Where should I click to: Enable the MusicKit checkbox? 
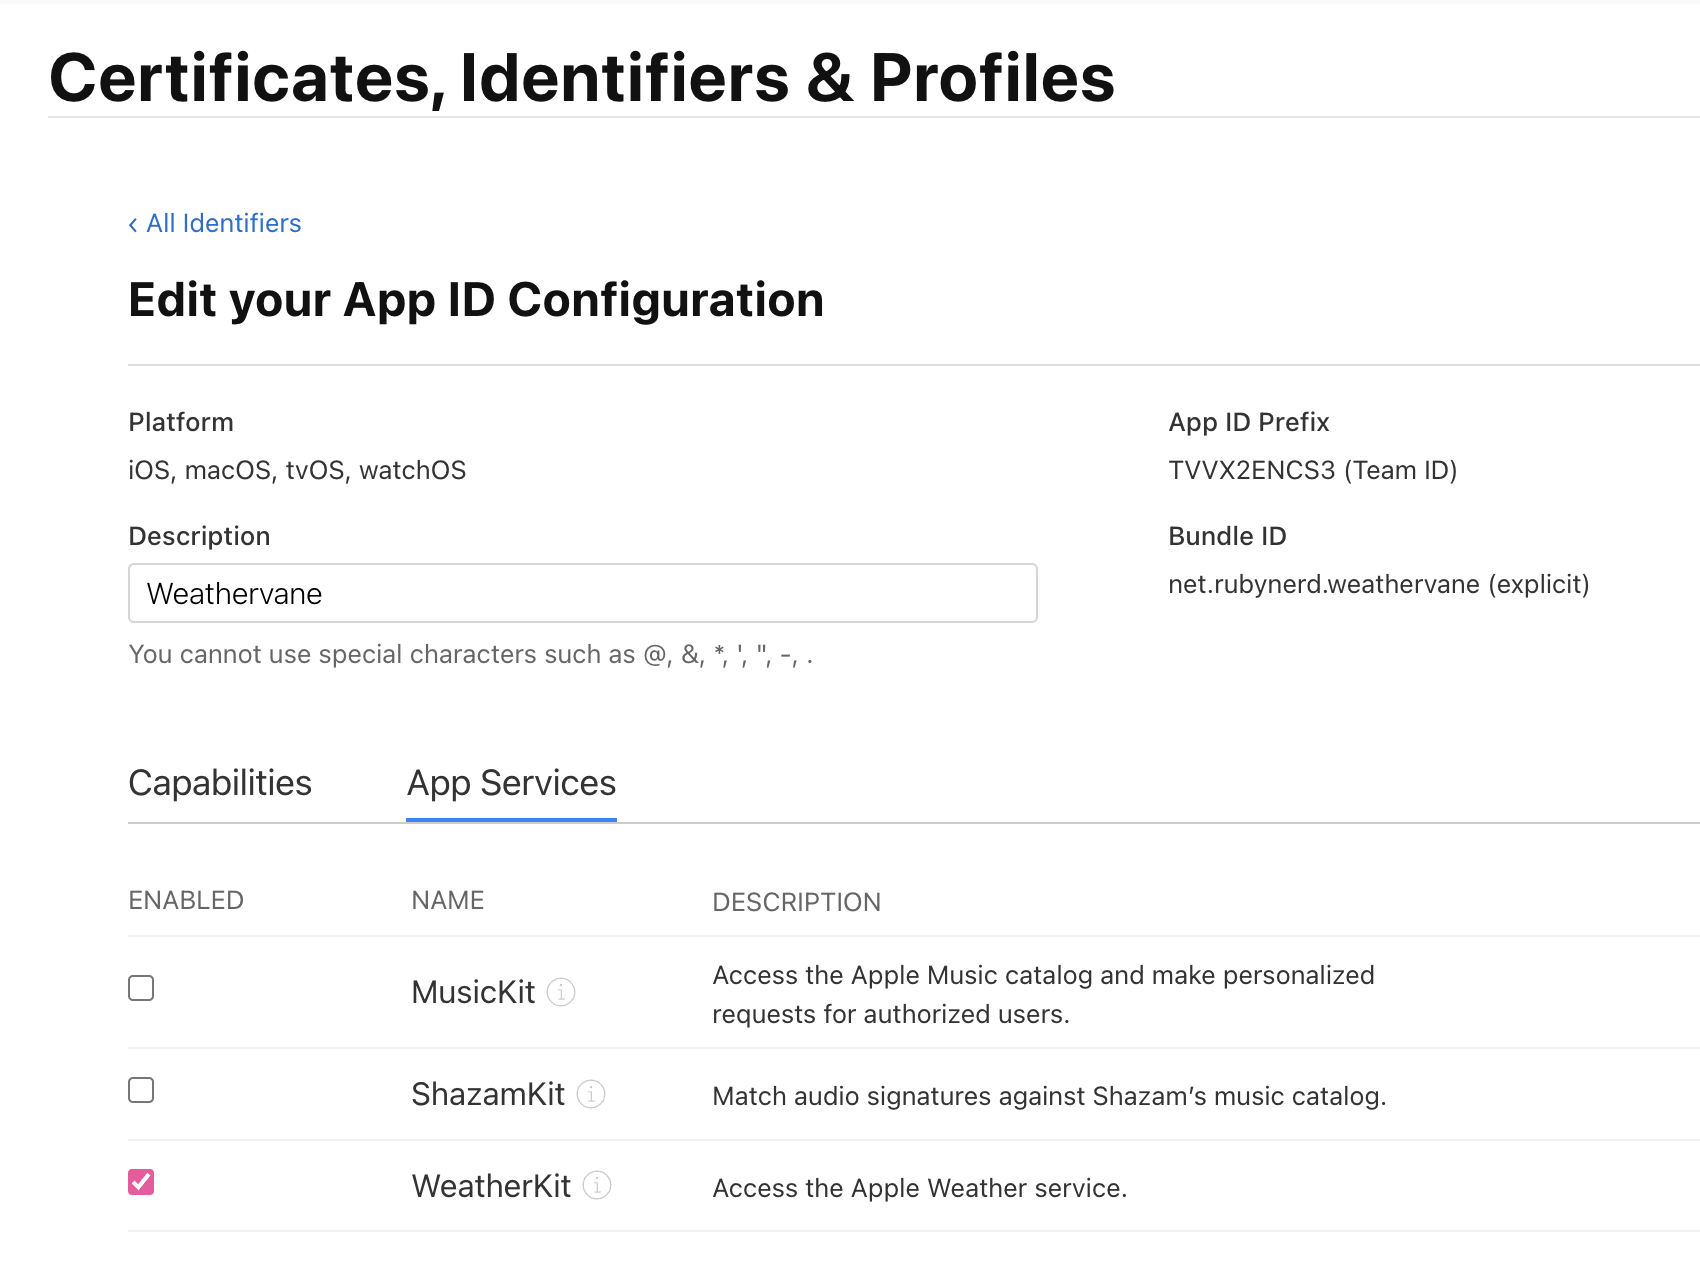pos(141,988)
